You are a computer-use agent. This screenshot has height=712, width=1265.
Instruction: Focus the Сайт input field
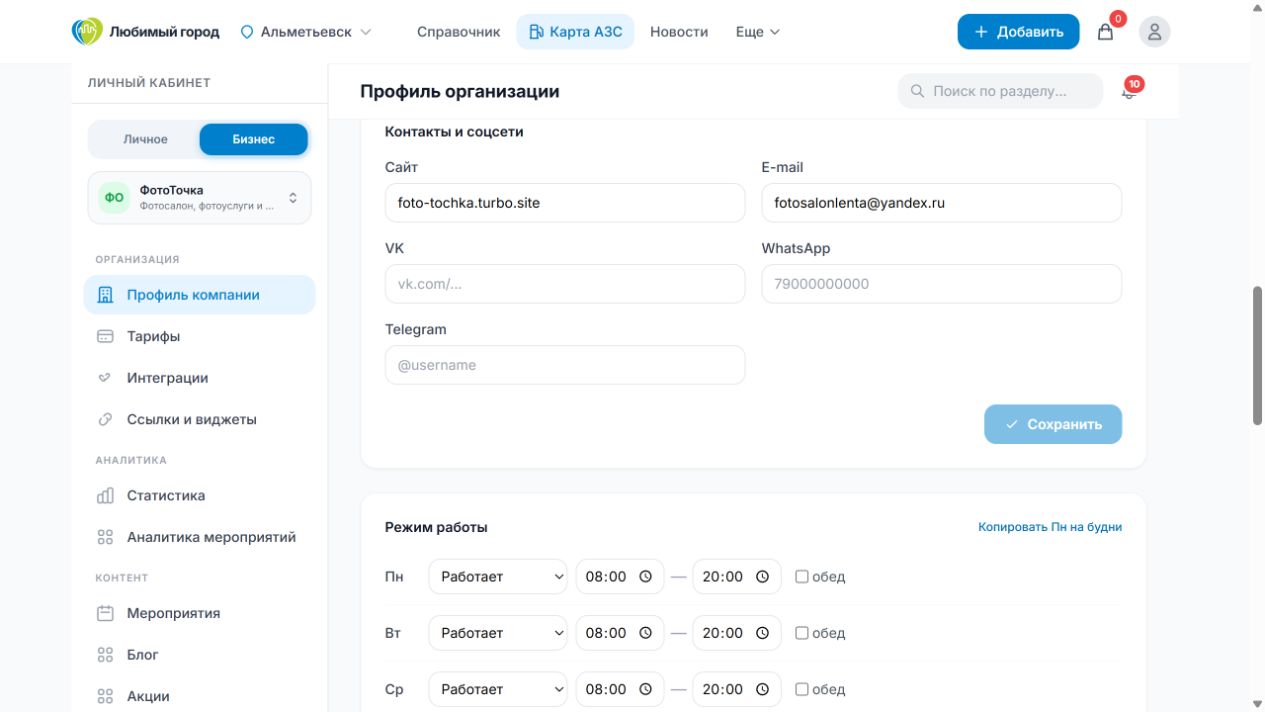point(565,203)
